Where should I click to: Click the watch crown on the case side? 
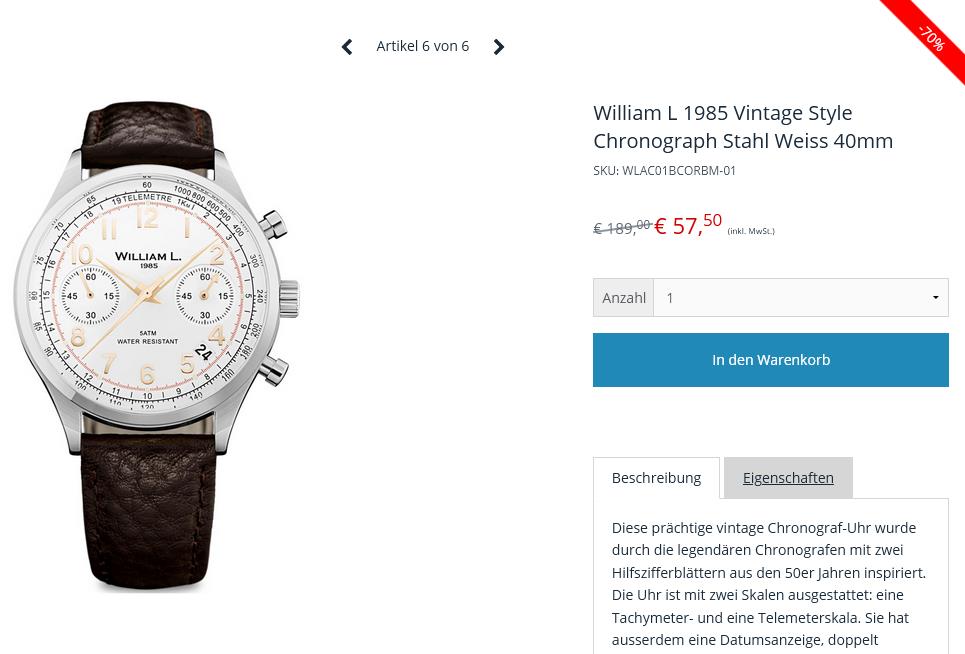pyautogui.click(x=290, y=297)
